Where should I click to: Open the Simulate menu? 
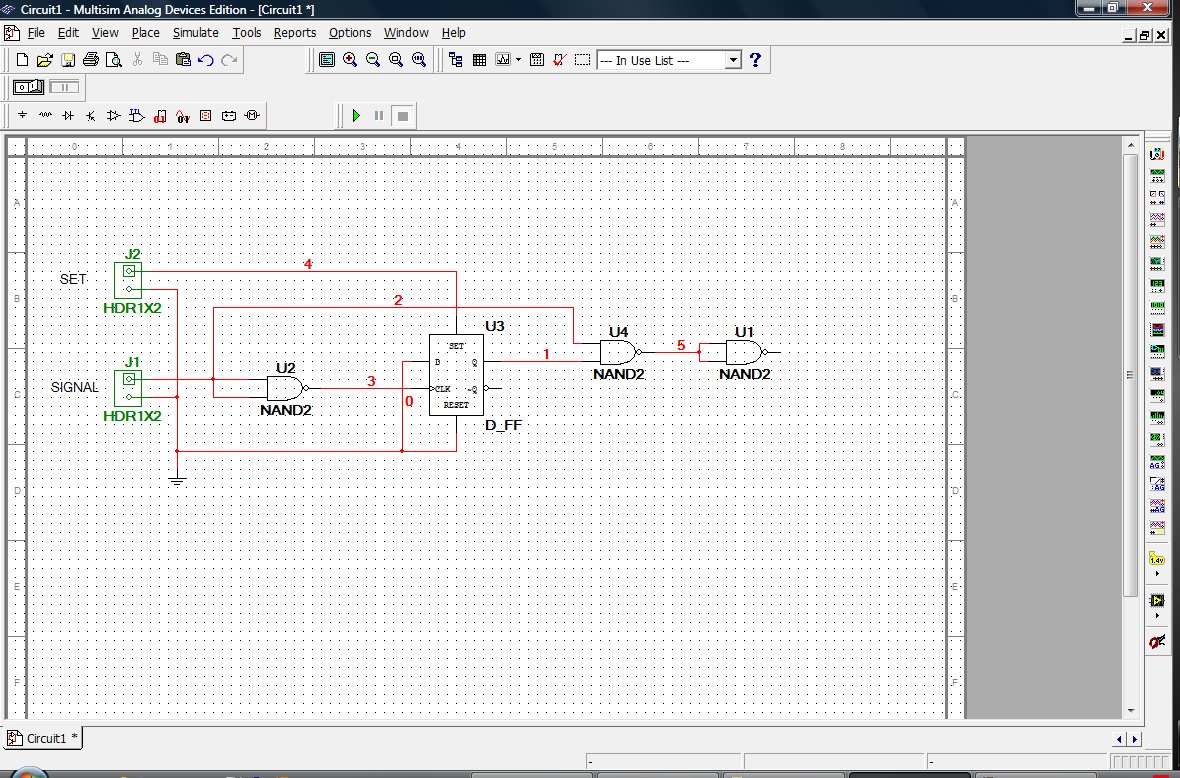pos(195,32)
